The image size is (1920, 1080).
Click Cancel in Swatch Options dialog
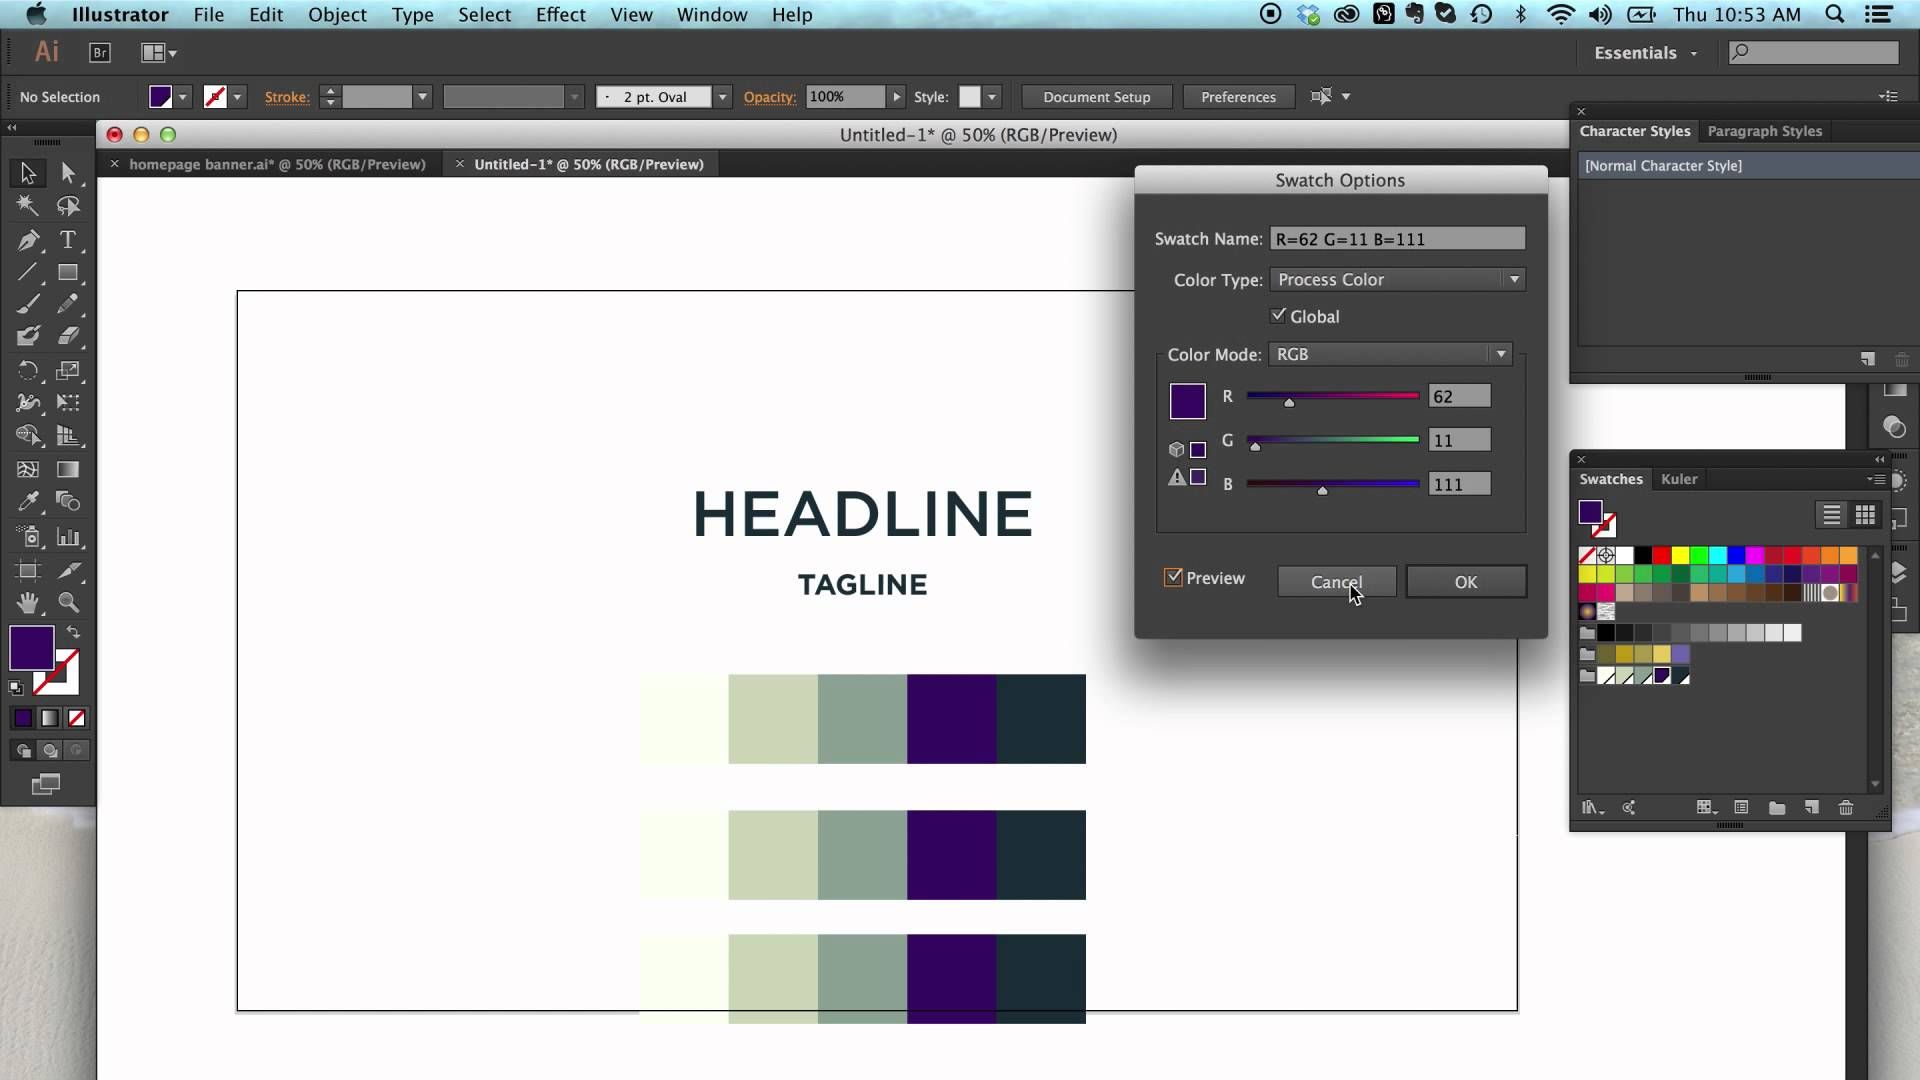click(x=1336, y=582)
